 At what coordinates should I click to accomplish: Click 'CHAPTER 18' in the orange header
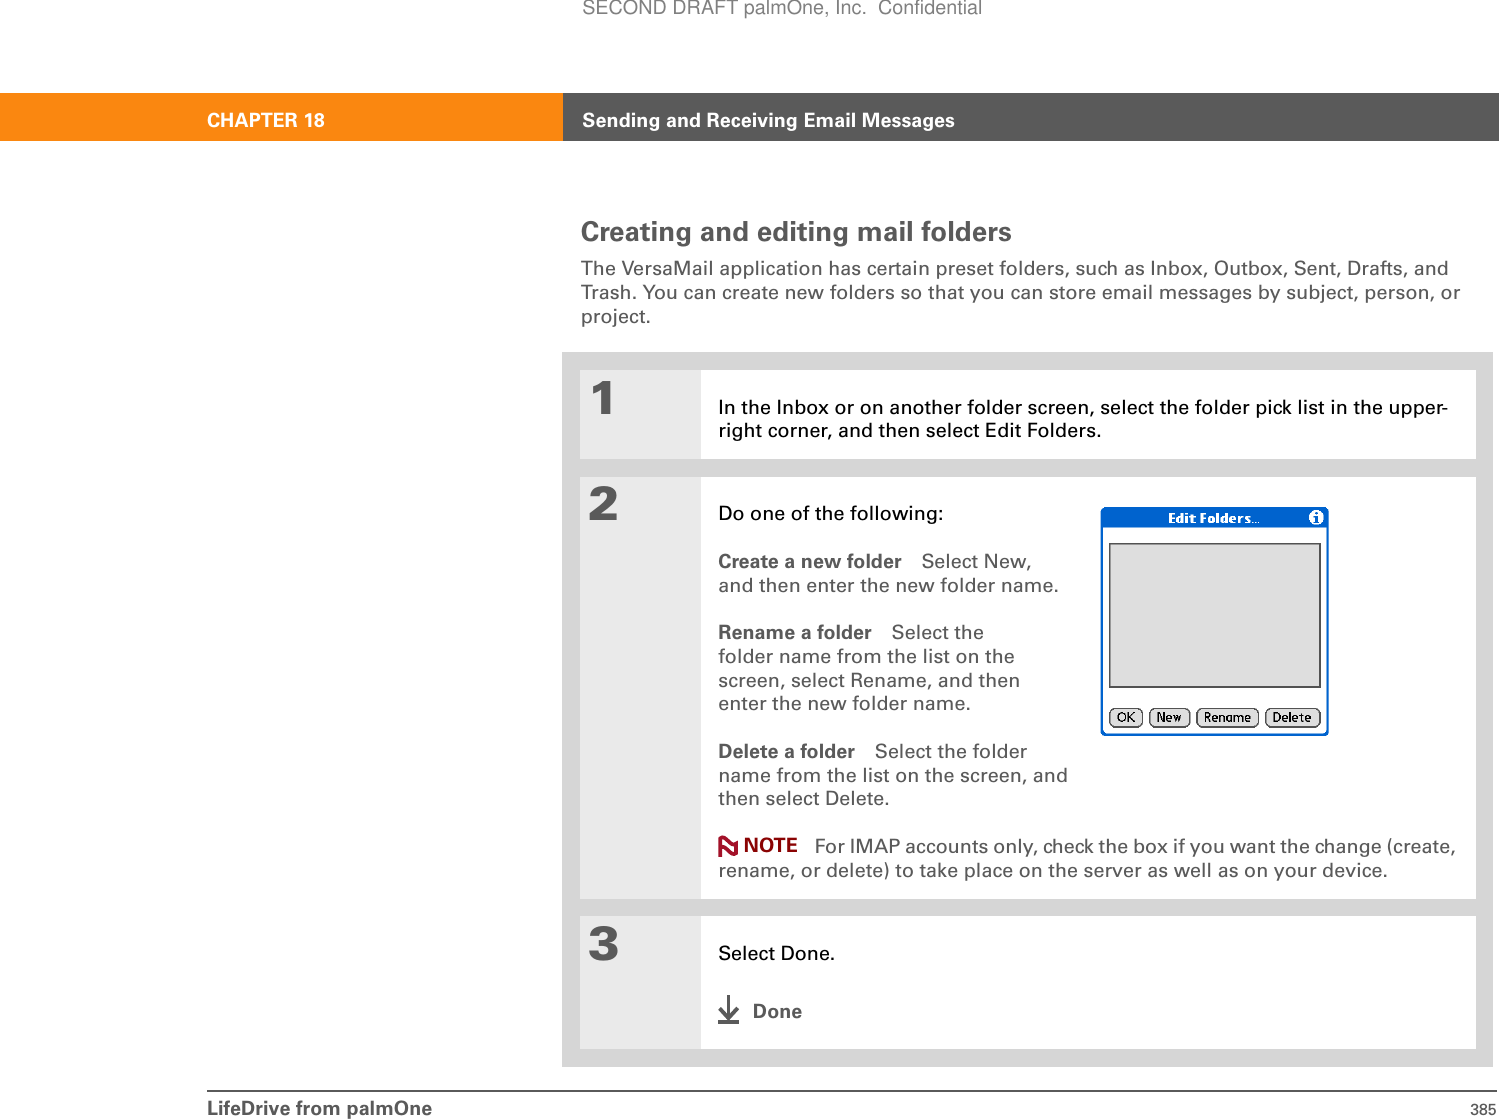pos(266,120)
